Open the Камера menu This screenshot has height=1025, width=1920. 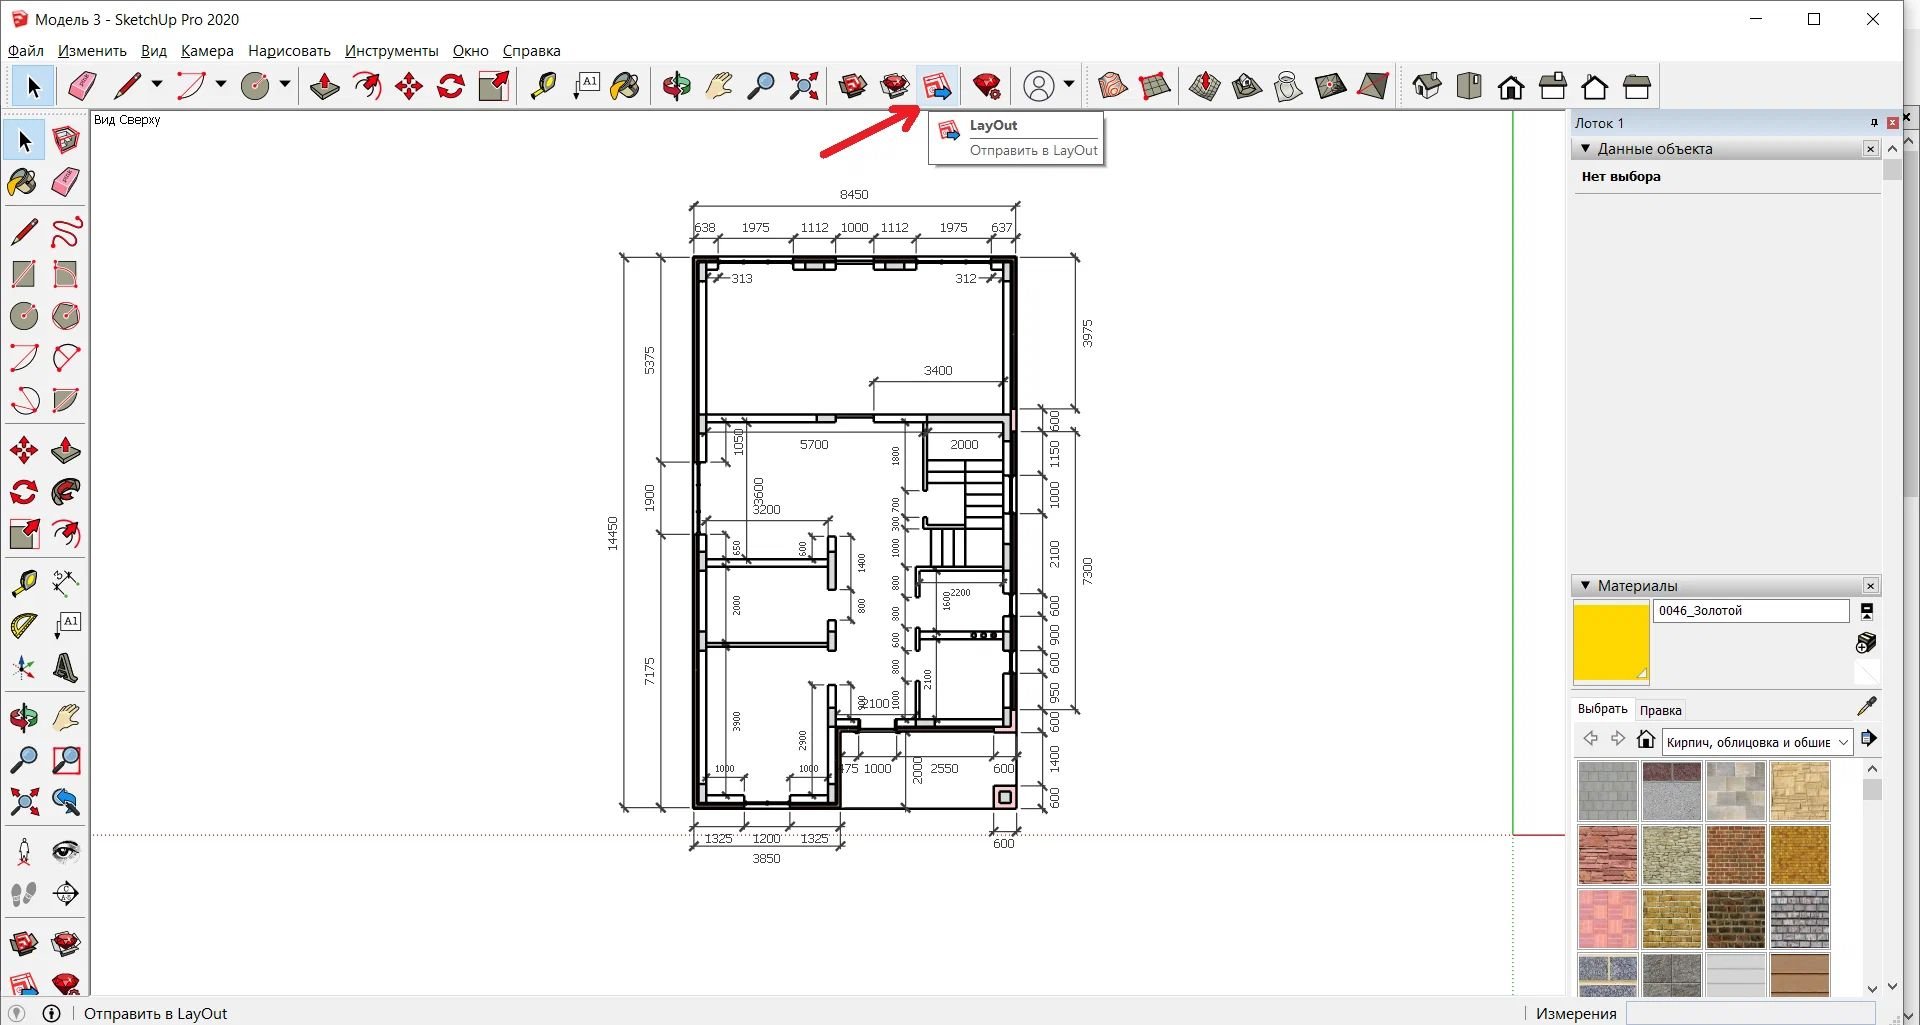[x=207, y=51]
